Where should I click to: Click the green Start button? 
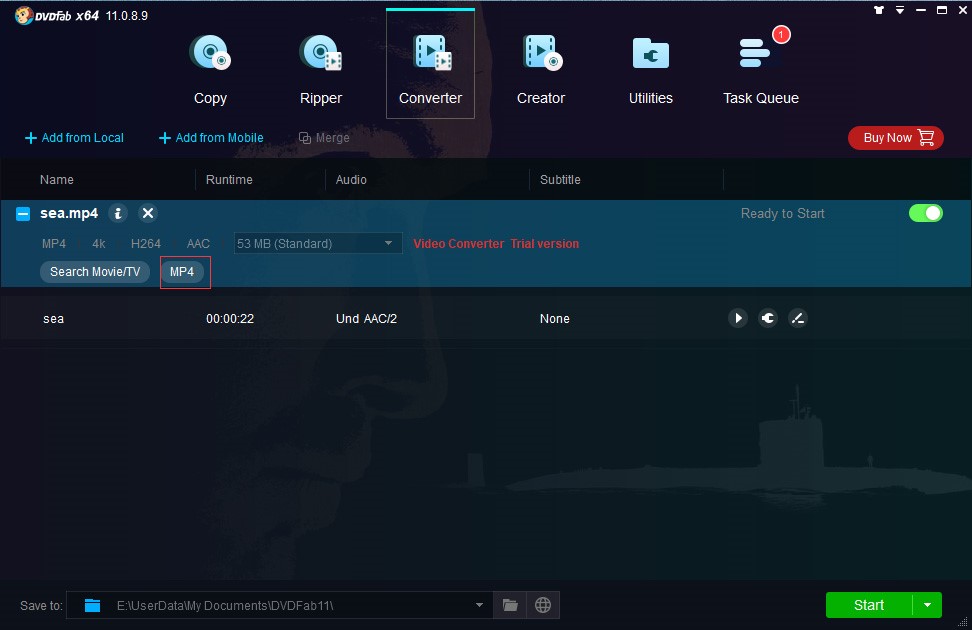click(869, 605)
